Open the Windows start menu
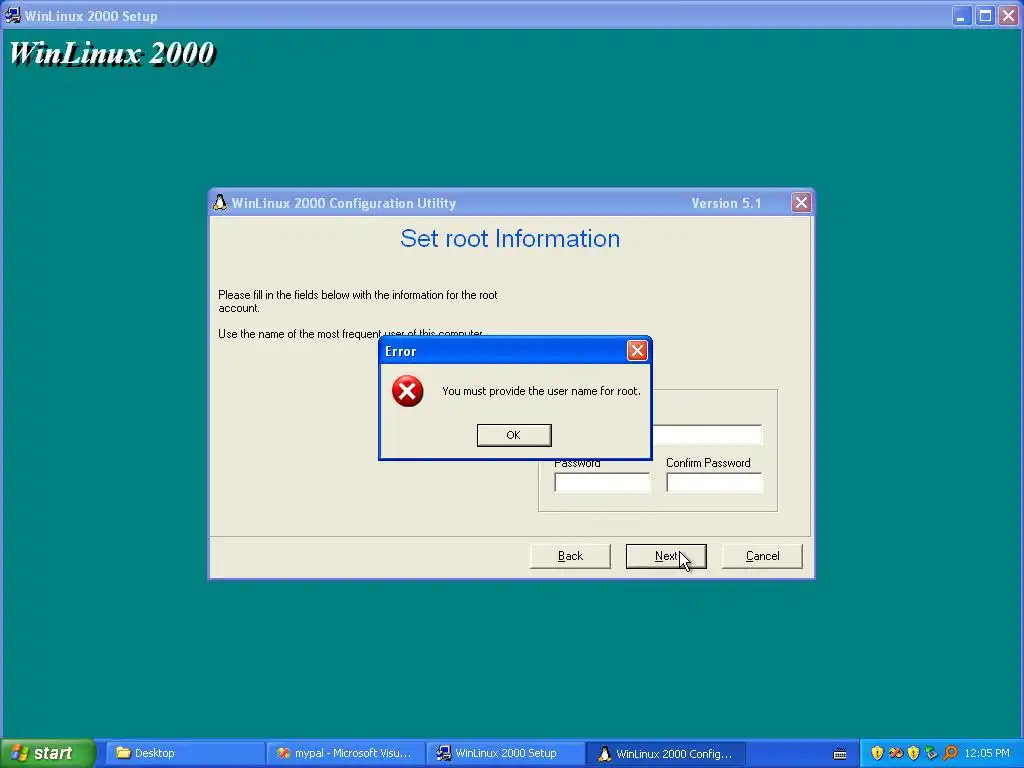The image size is (1024, 768). [47, 753]
